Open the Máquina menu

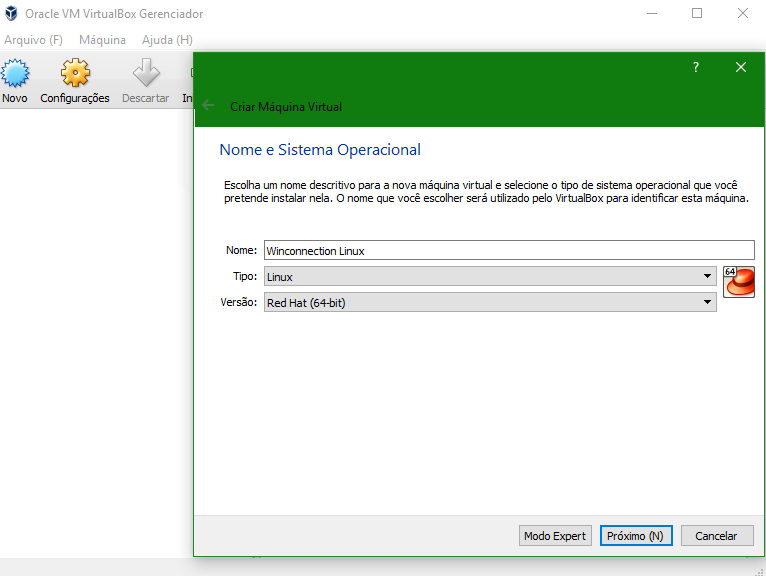pos(102,40)
